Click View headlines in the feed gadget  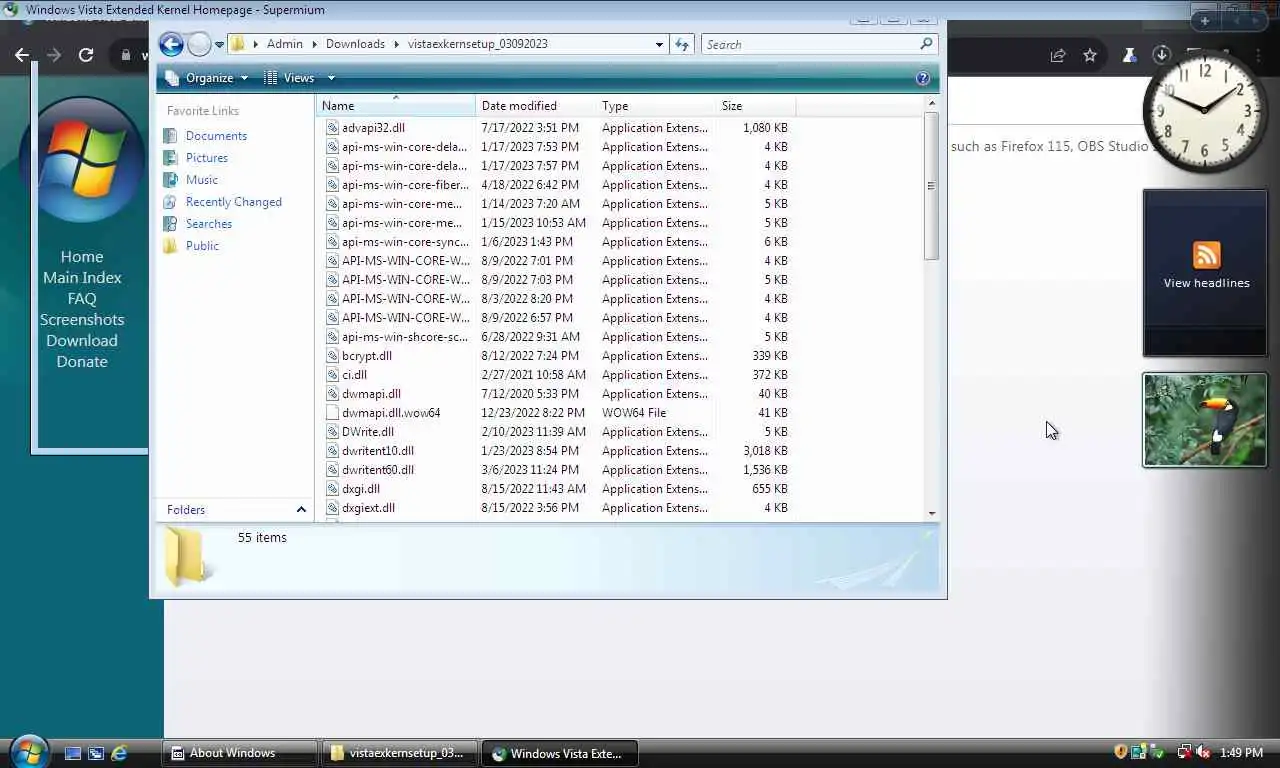tap(1206, 283)
